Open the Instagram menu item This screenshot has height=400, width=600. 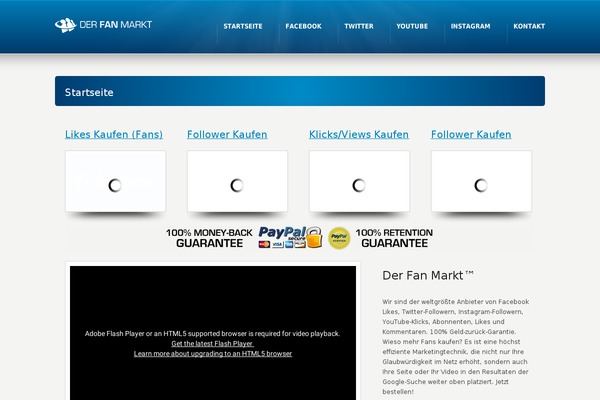tap(470, 26)
